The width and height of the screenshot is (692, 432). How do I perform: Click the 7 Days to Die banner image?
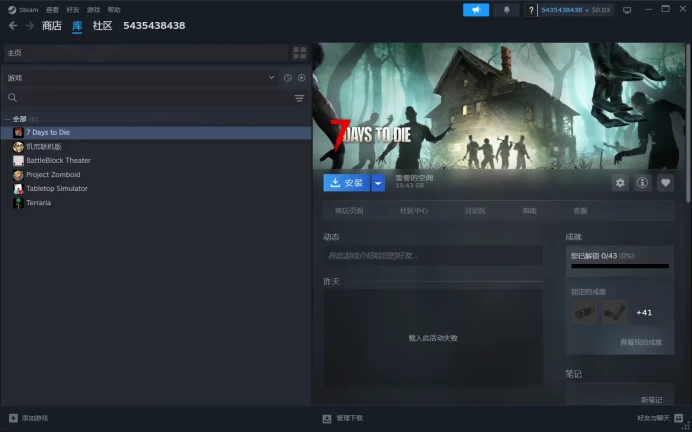[x=499, y=106]
